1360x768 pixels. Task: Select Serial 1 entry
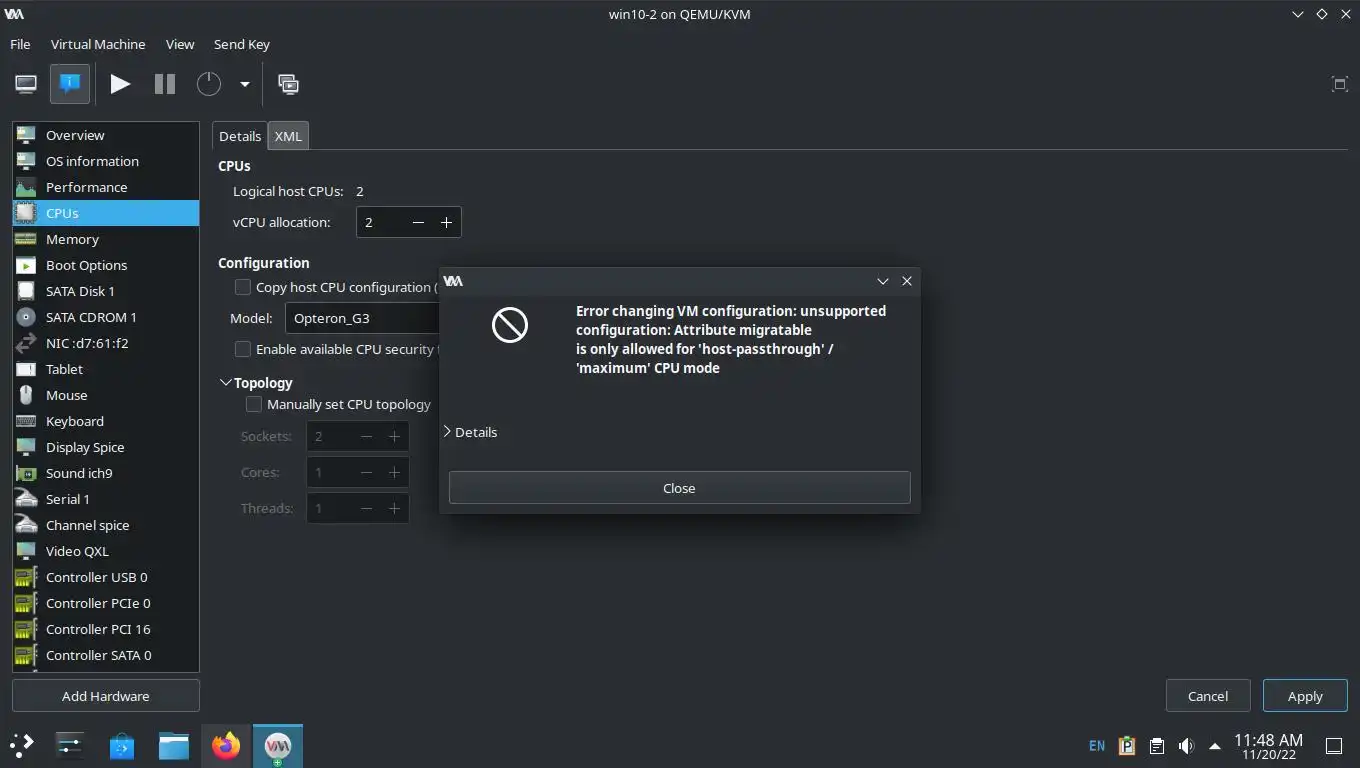105,499
